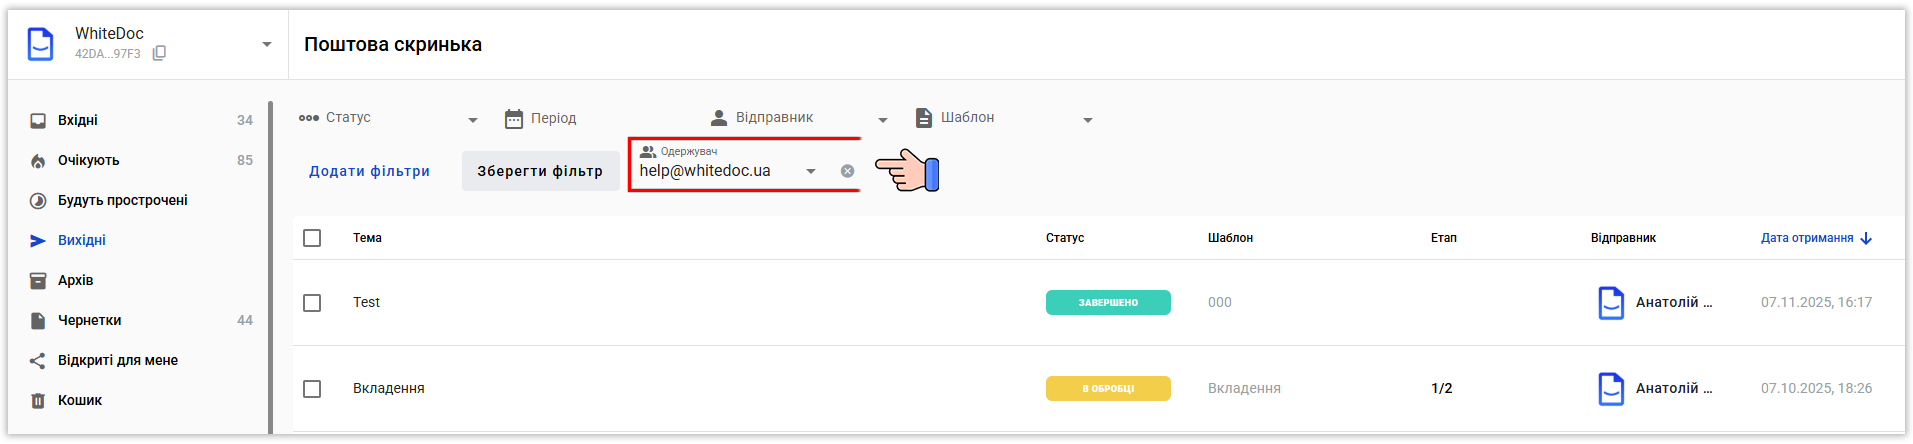
Task: Click the Відкриті для мене share icon
Action: (x=38, y=360)
